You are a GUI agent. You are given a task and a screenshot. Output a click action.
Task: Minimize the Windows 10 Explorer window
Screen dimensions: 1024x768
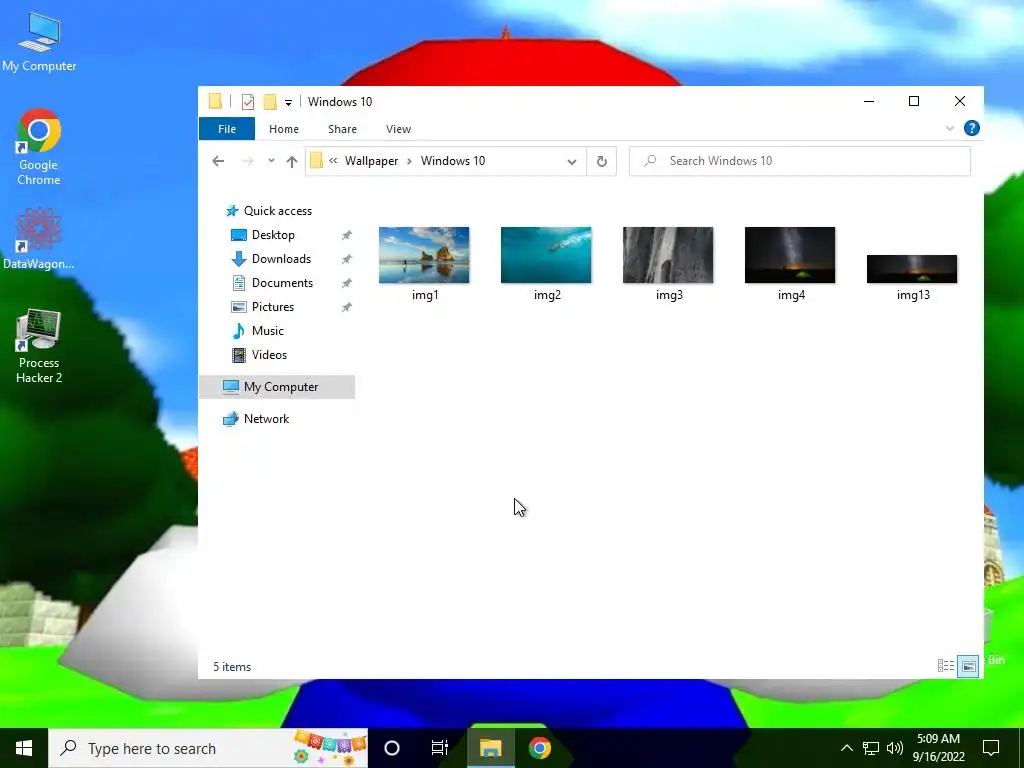pos(869,101)
